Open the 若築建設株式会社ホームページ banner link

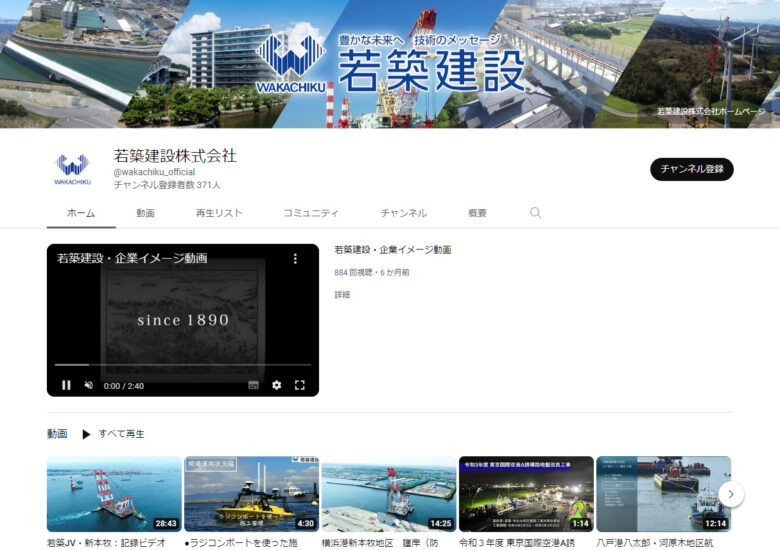tap(711, 111)
